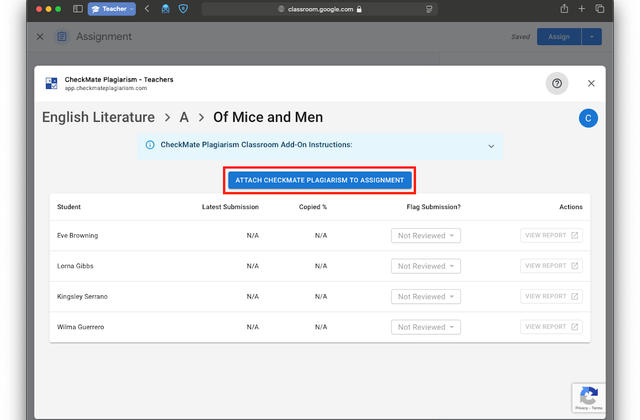
Task: Click the Flag Submission? column header
Action: (x=433, y=207)
